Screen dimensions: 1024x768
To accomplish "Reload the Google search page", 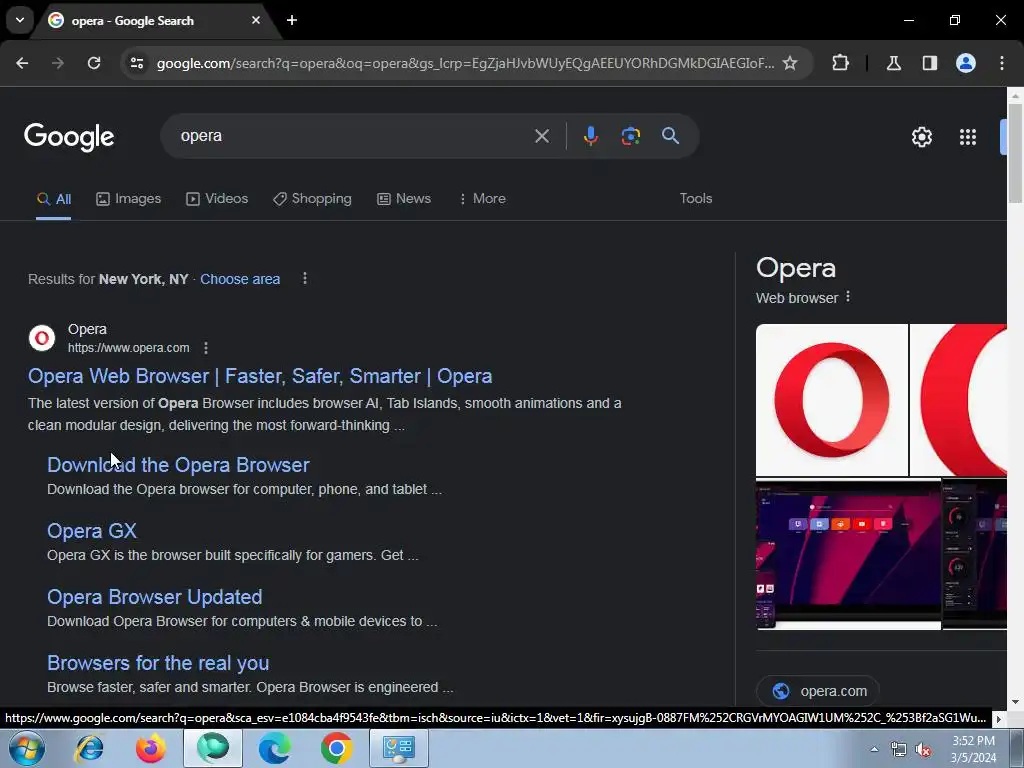I will [94, 63].
